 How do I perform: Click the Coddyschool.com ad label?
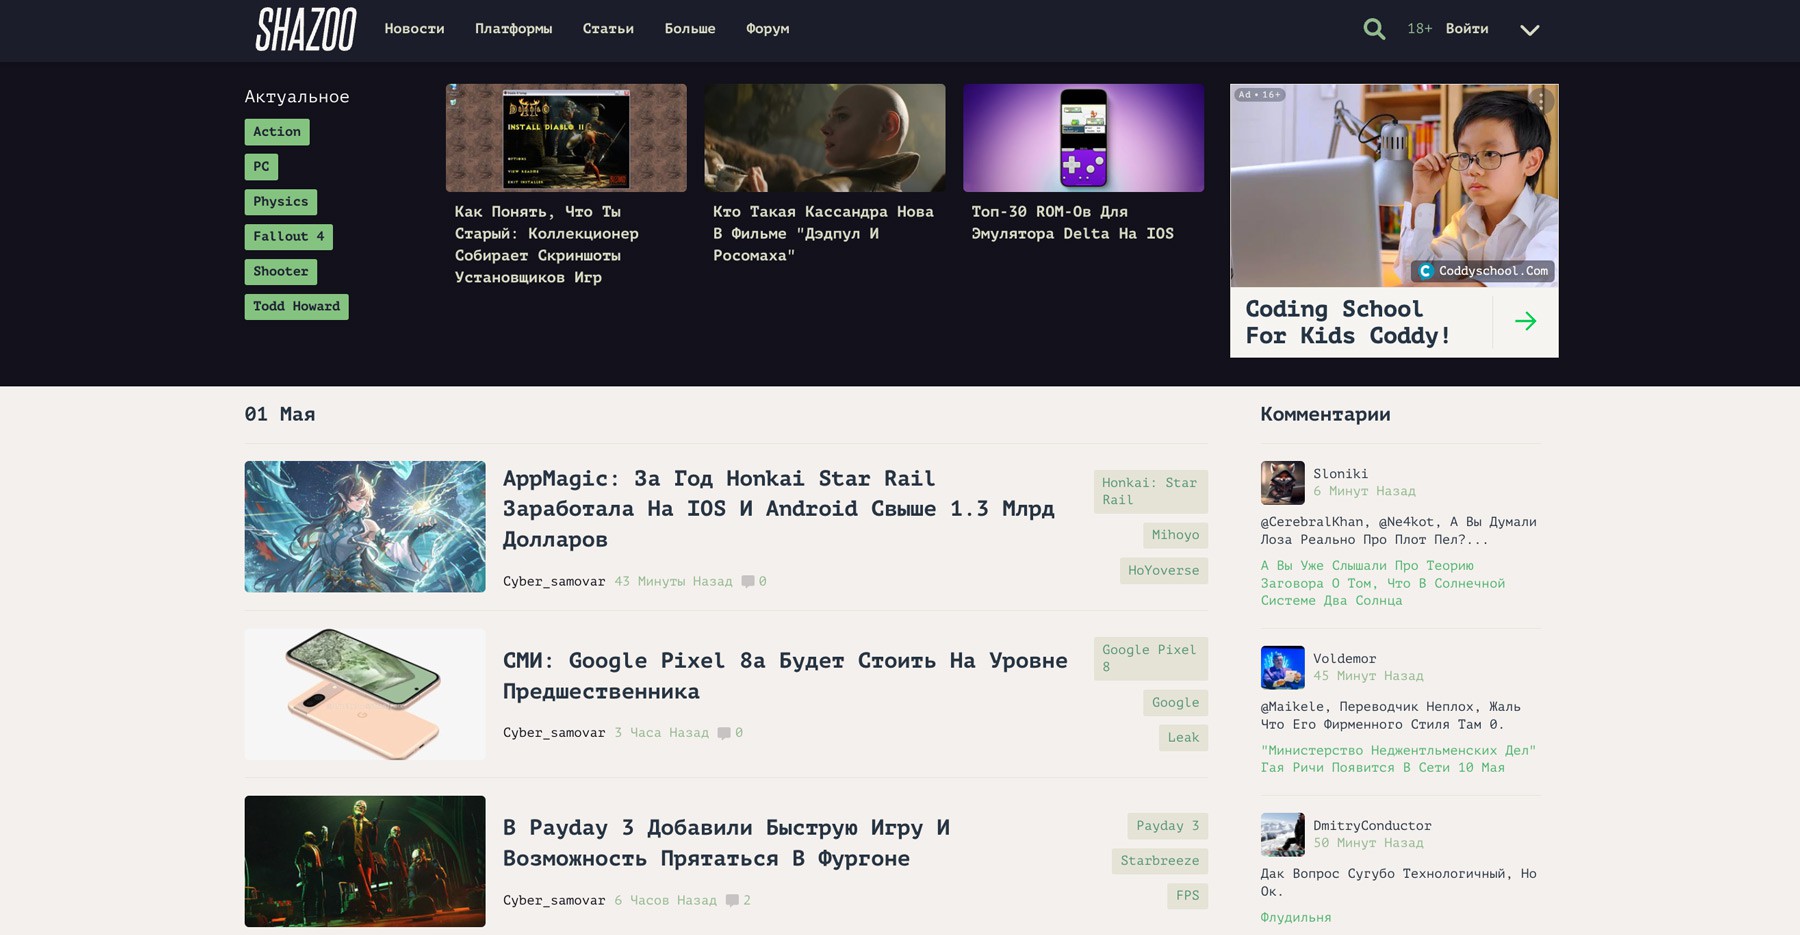tap(1484, 271)
